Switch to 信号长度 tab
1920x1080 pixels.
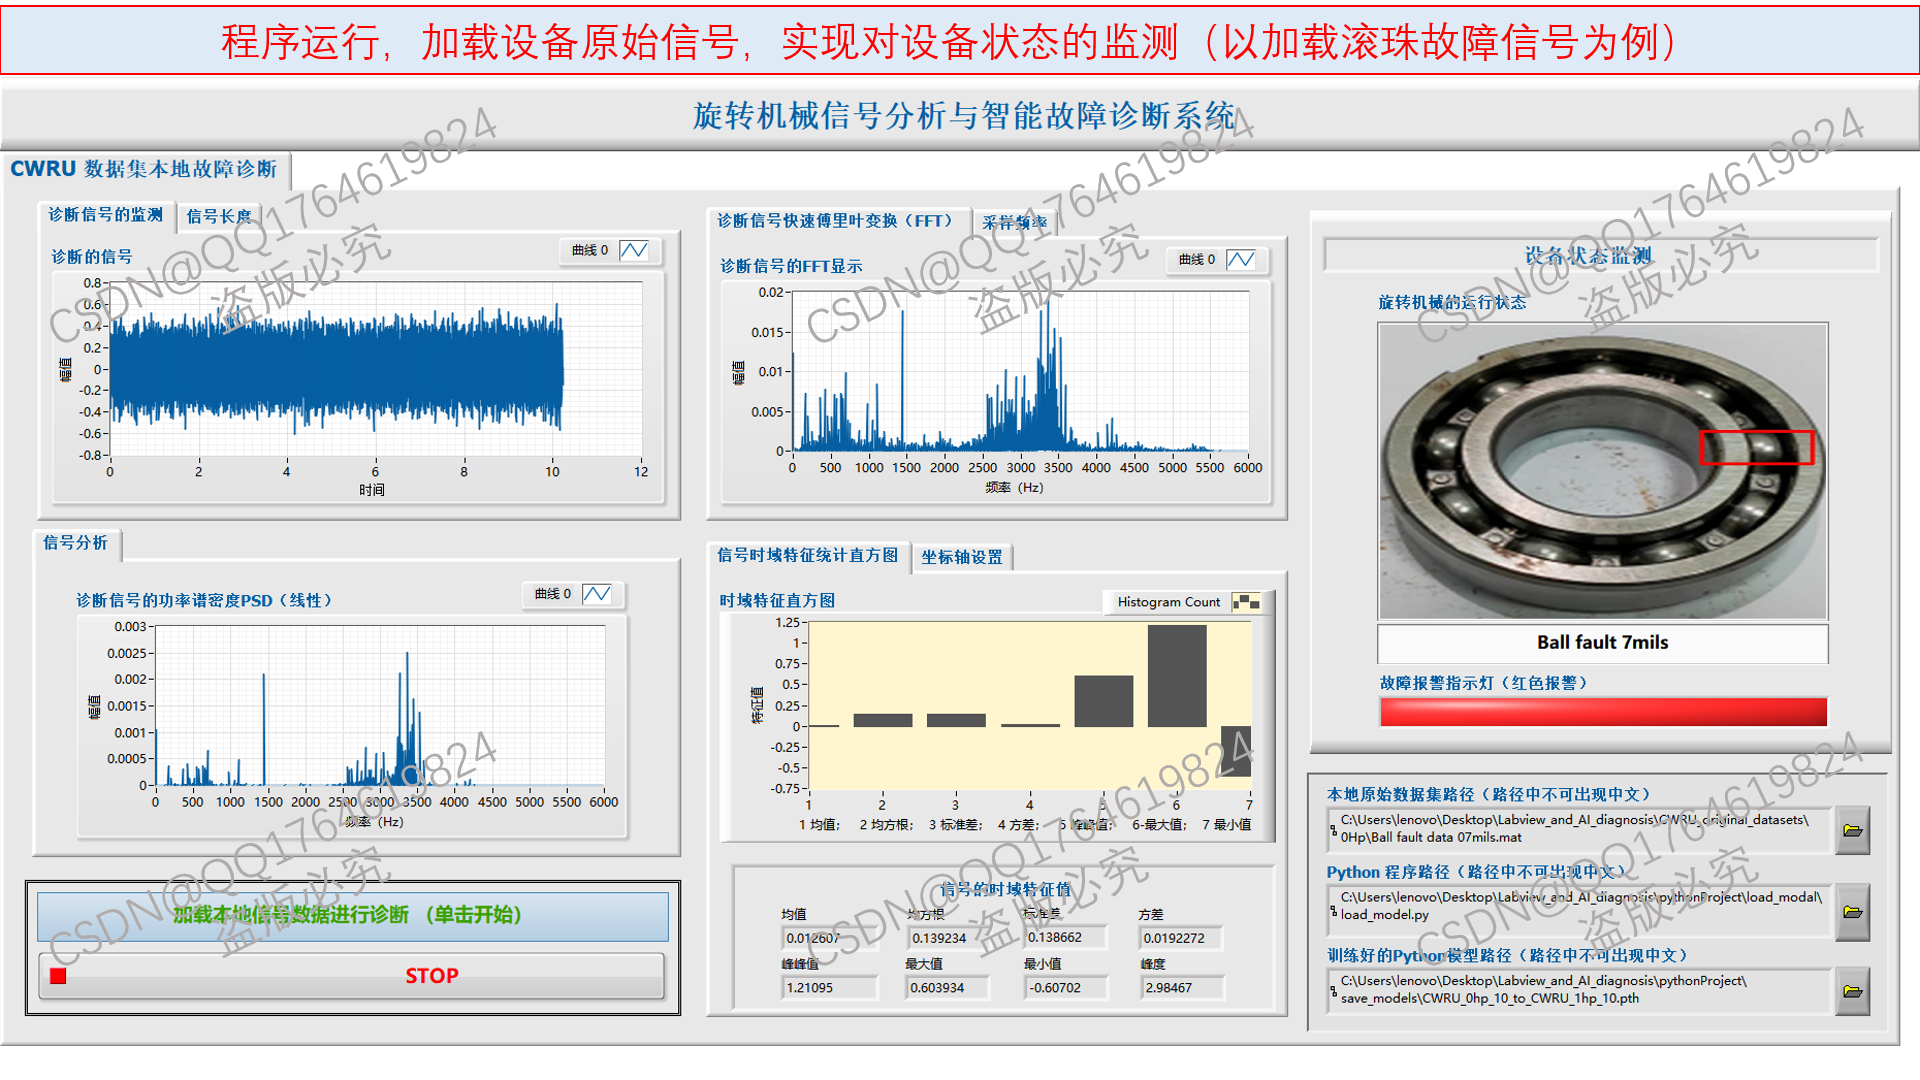coord(219,216)
